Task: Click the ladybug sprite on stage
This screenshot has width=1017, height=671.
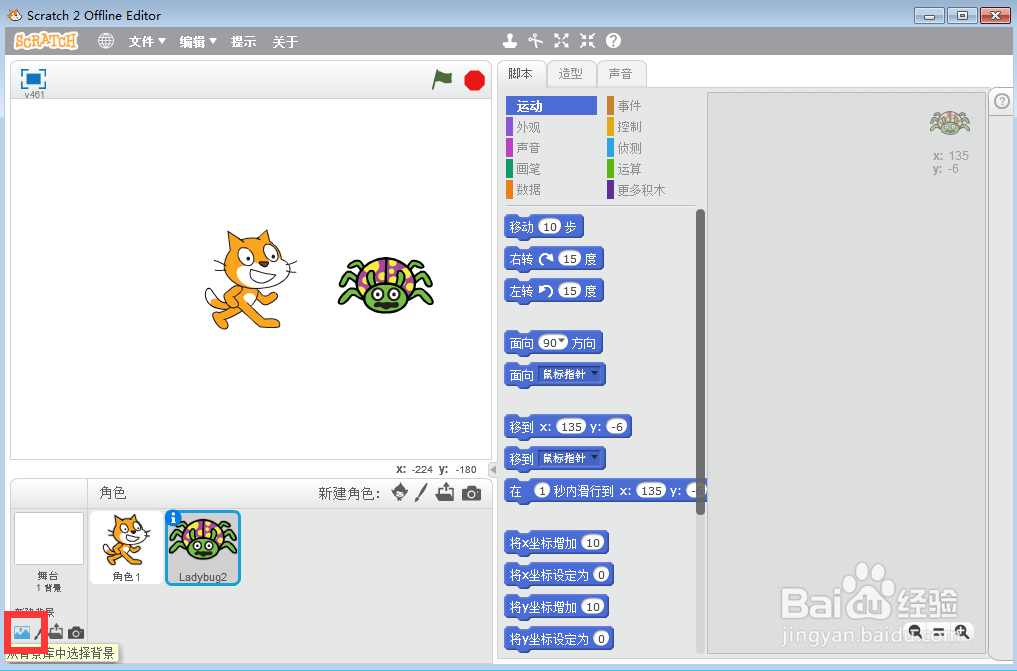Action: coord(385,285)
